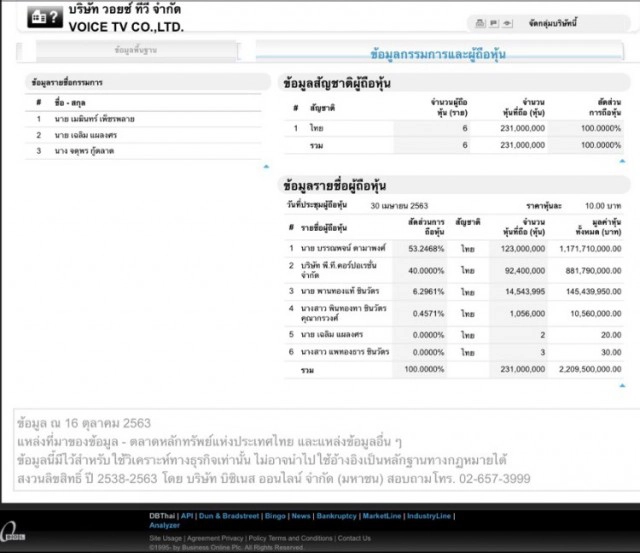The height and width of the screenshot is (553, 640).
Task: Open the News footer link
Action: click(301, 516)
